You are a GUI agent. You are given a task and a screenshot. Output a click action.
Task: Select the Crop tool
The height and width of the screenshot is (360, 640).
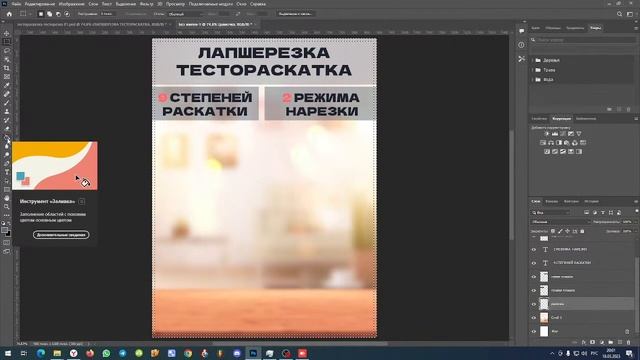pos(7,68)
